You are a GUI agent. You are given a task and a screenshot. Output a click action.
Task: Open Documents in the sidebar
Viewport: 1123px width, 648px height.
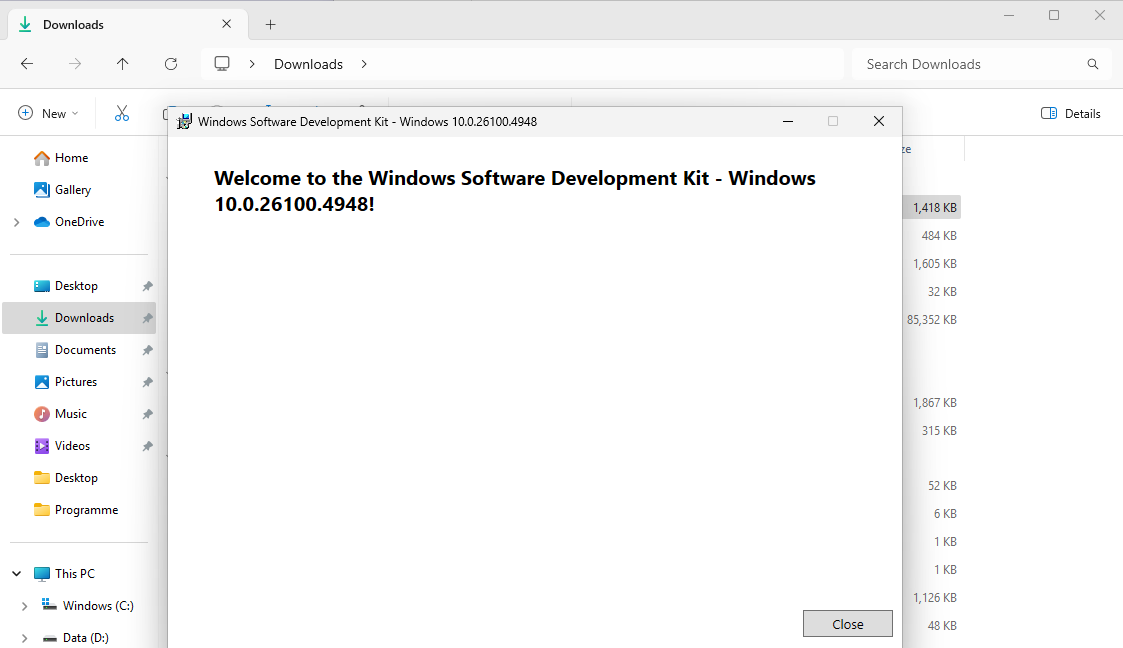point(85,350)
